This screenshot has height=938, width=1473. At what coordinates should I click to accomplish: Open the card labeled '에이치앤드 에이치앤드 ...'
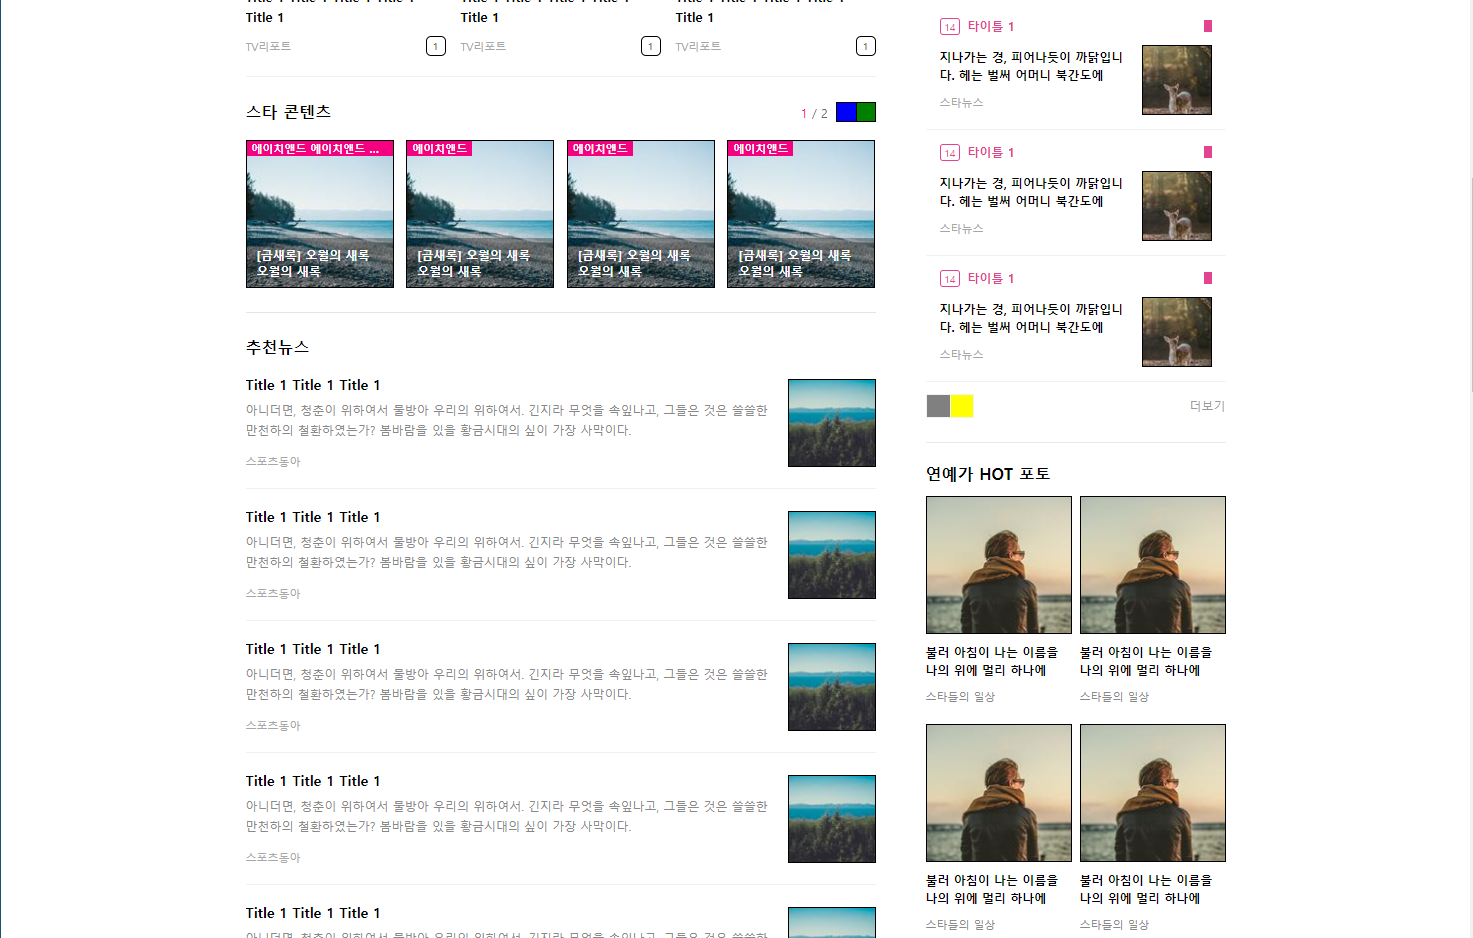pyautogui.click(x=320, y=214)
